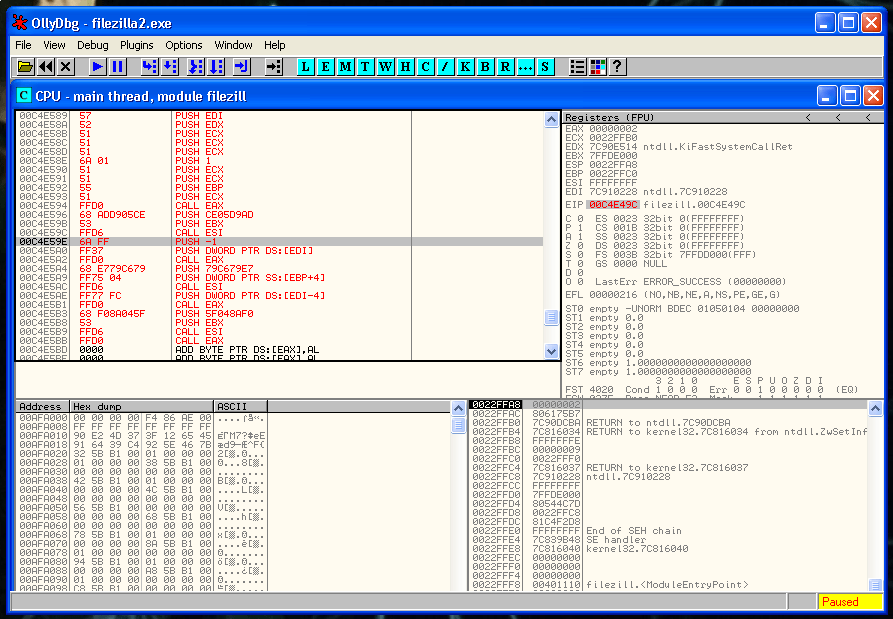Image resolution: width=893 pixels, height=619 pixels.
Task: Click the EFL 00000216 flags line
Action: 673,295
